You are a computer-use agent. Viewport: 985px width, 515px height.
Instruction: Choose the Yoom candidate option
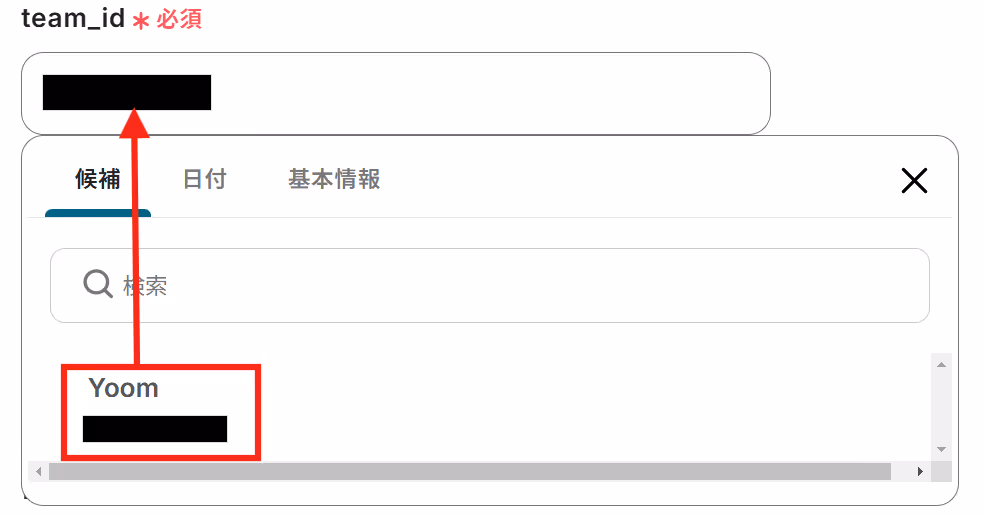[161, 412]
